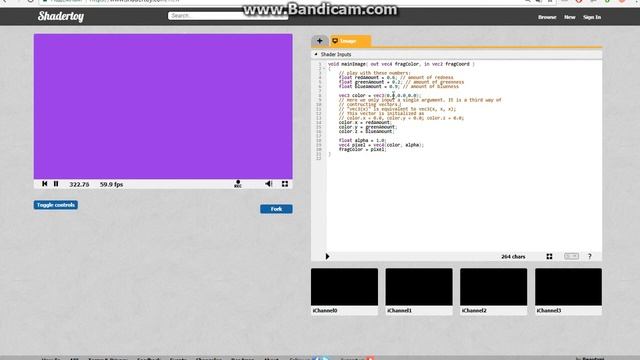The width and height of the screenshot is (640, 360).
Task: Pause the shader preview
Action: tap(56, 184)
